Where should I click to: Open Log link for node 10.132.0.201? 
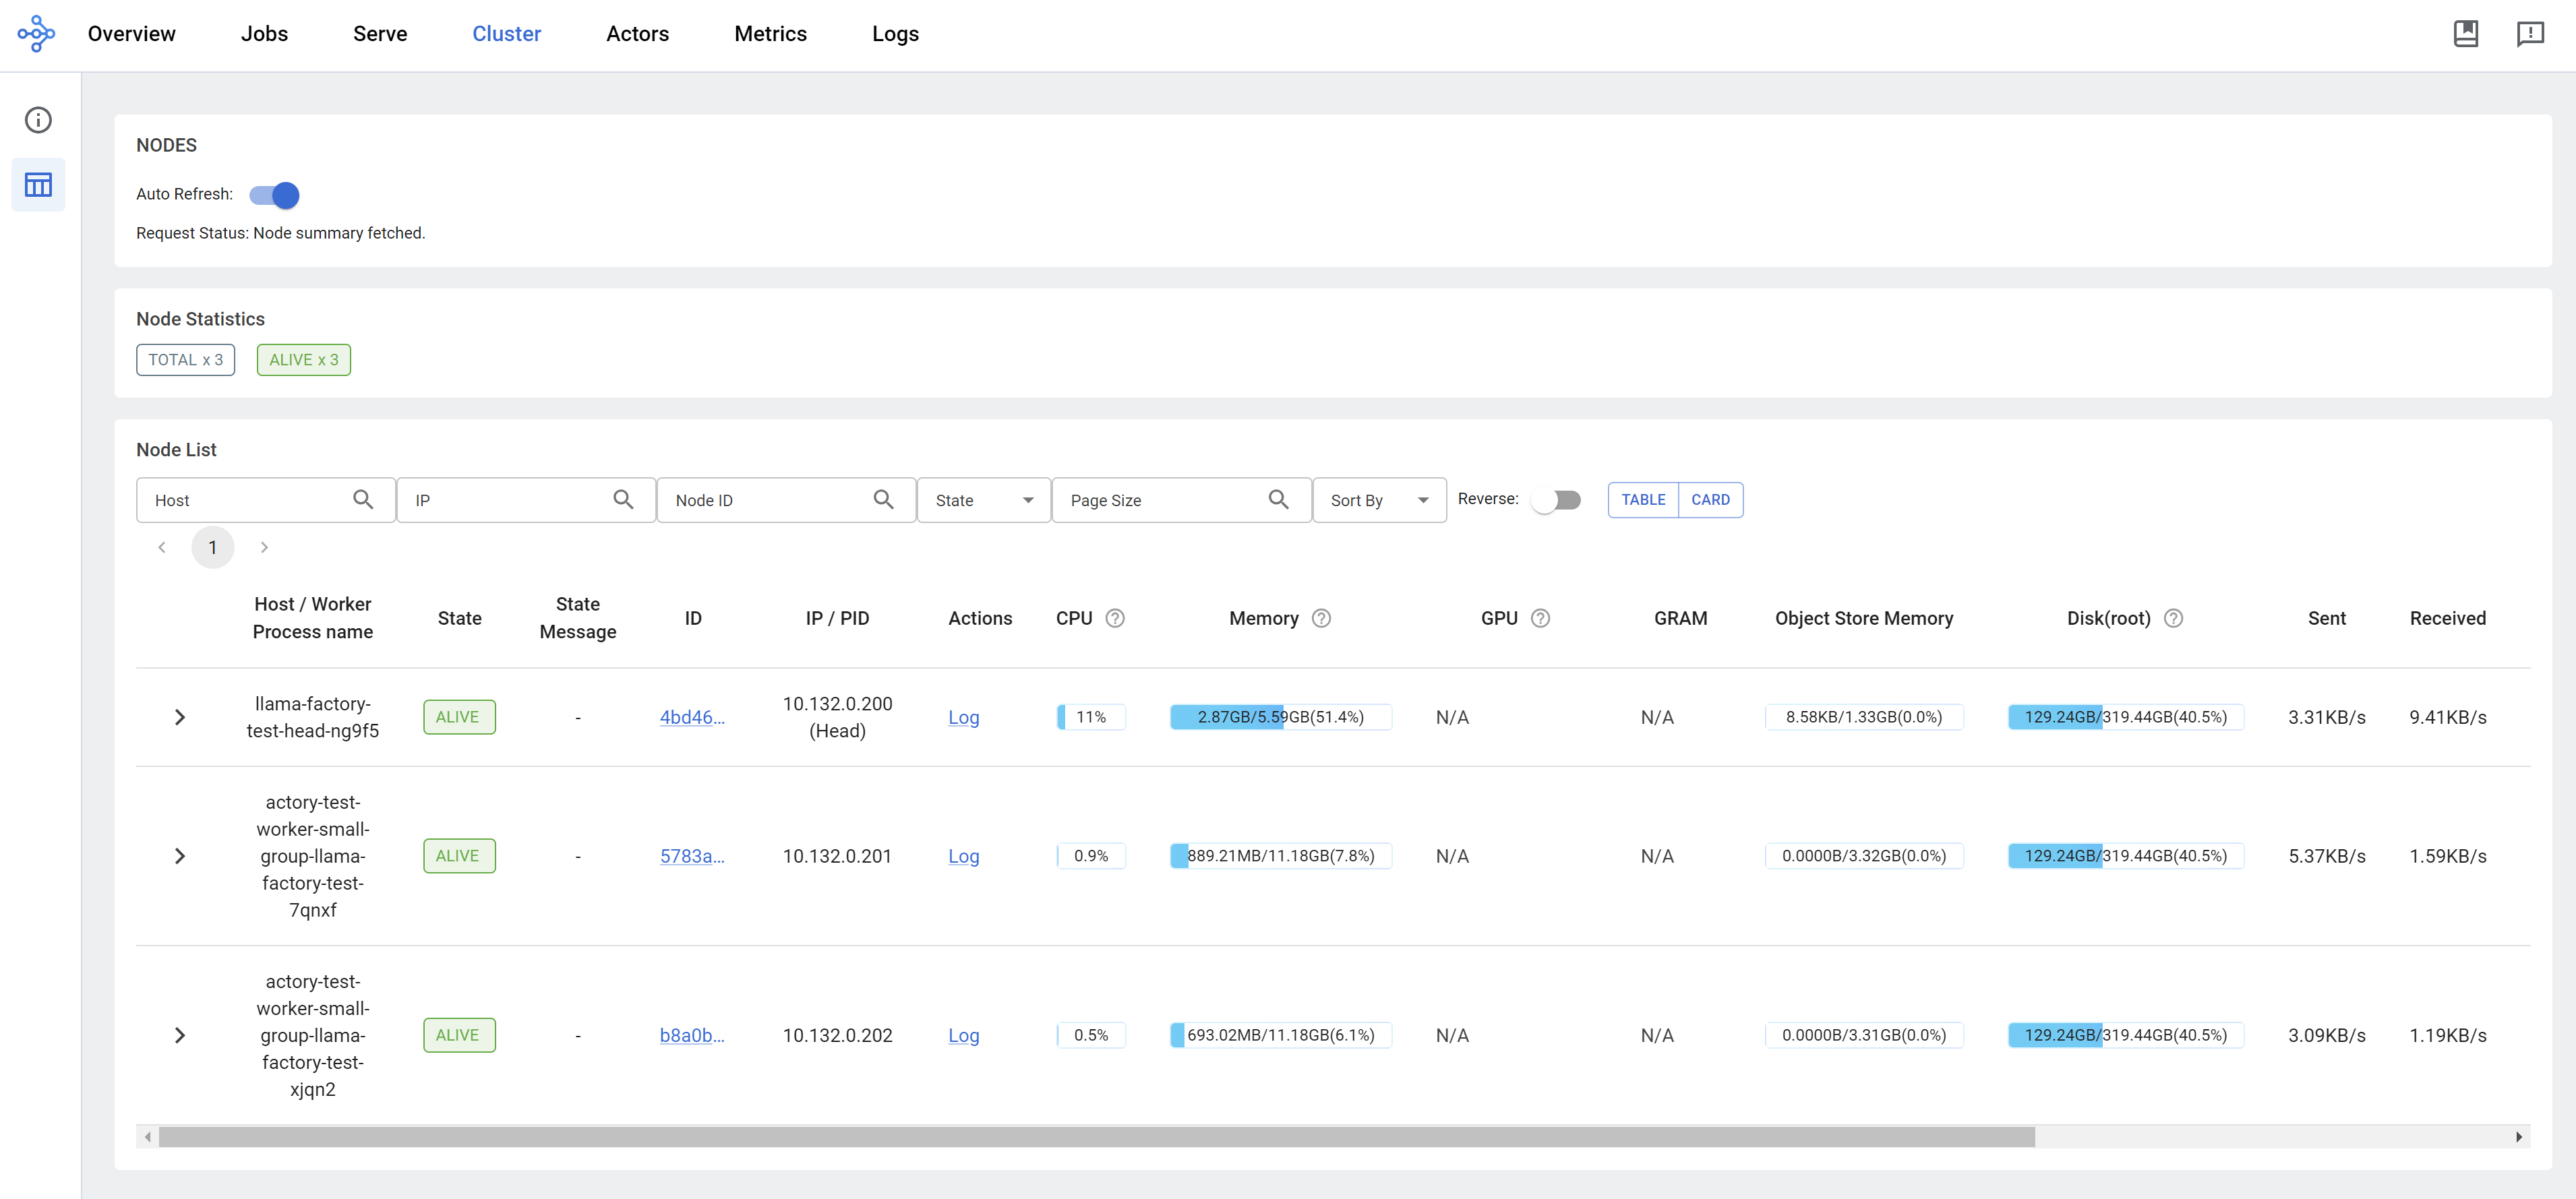[963, 856]
